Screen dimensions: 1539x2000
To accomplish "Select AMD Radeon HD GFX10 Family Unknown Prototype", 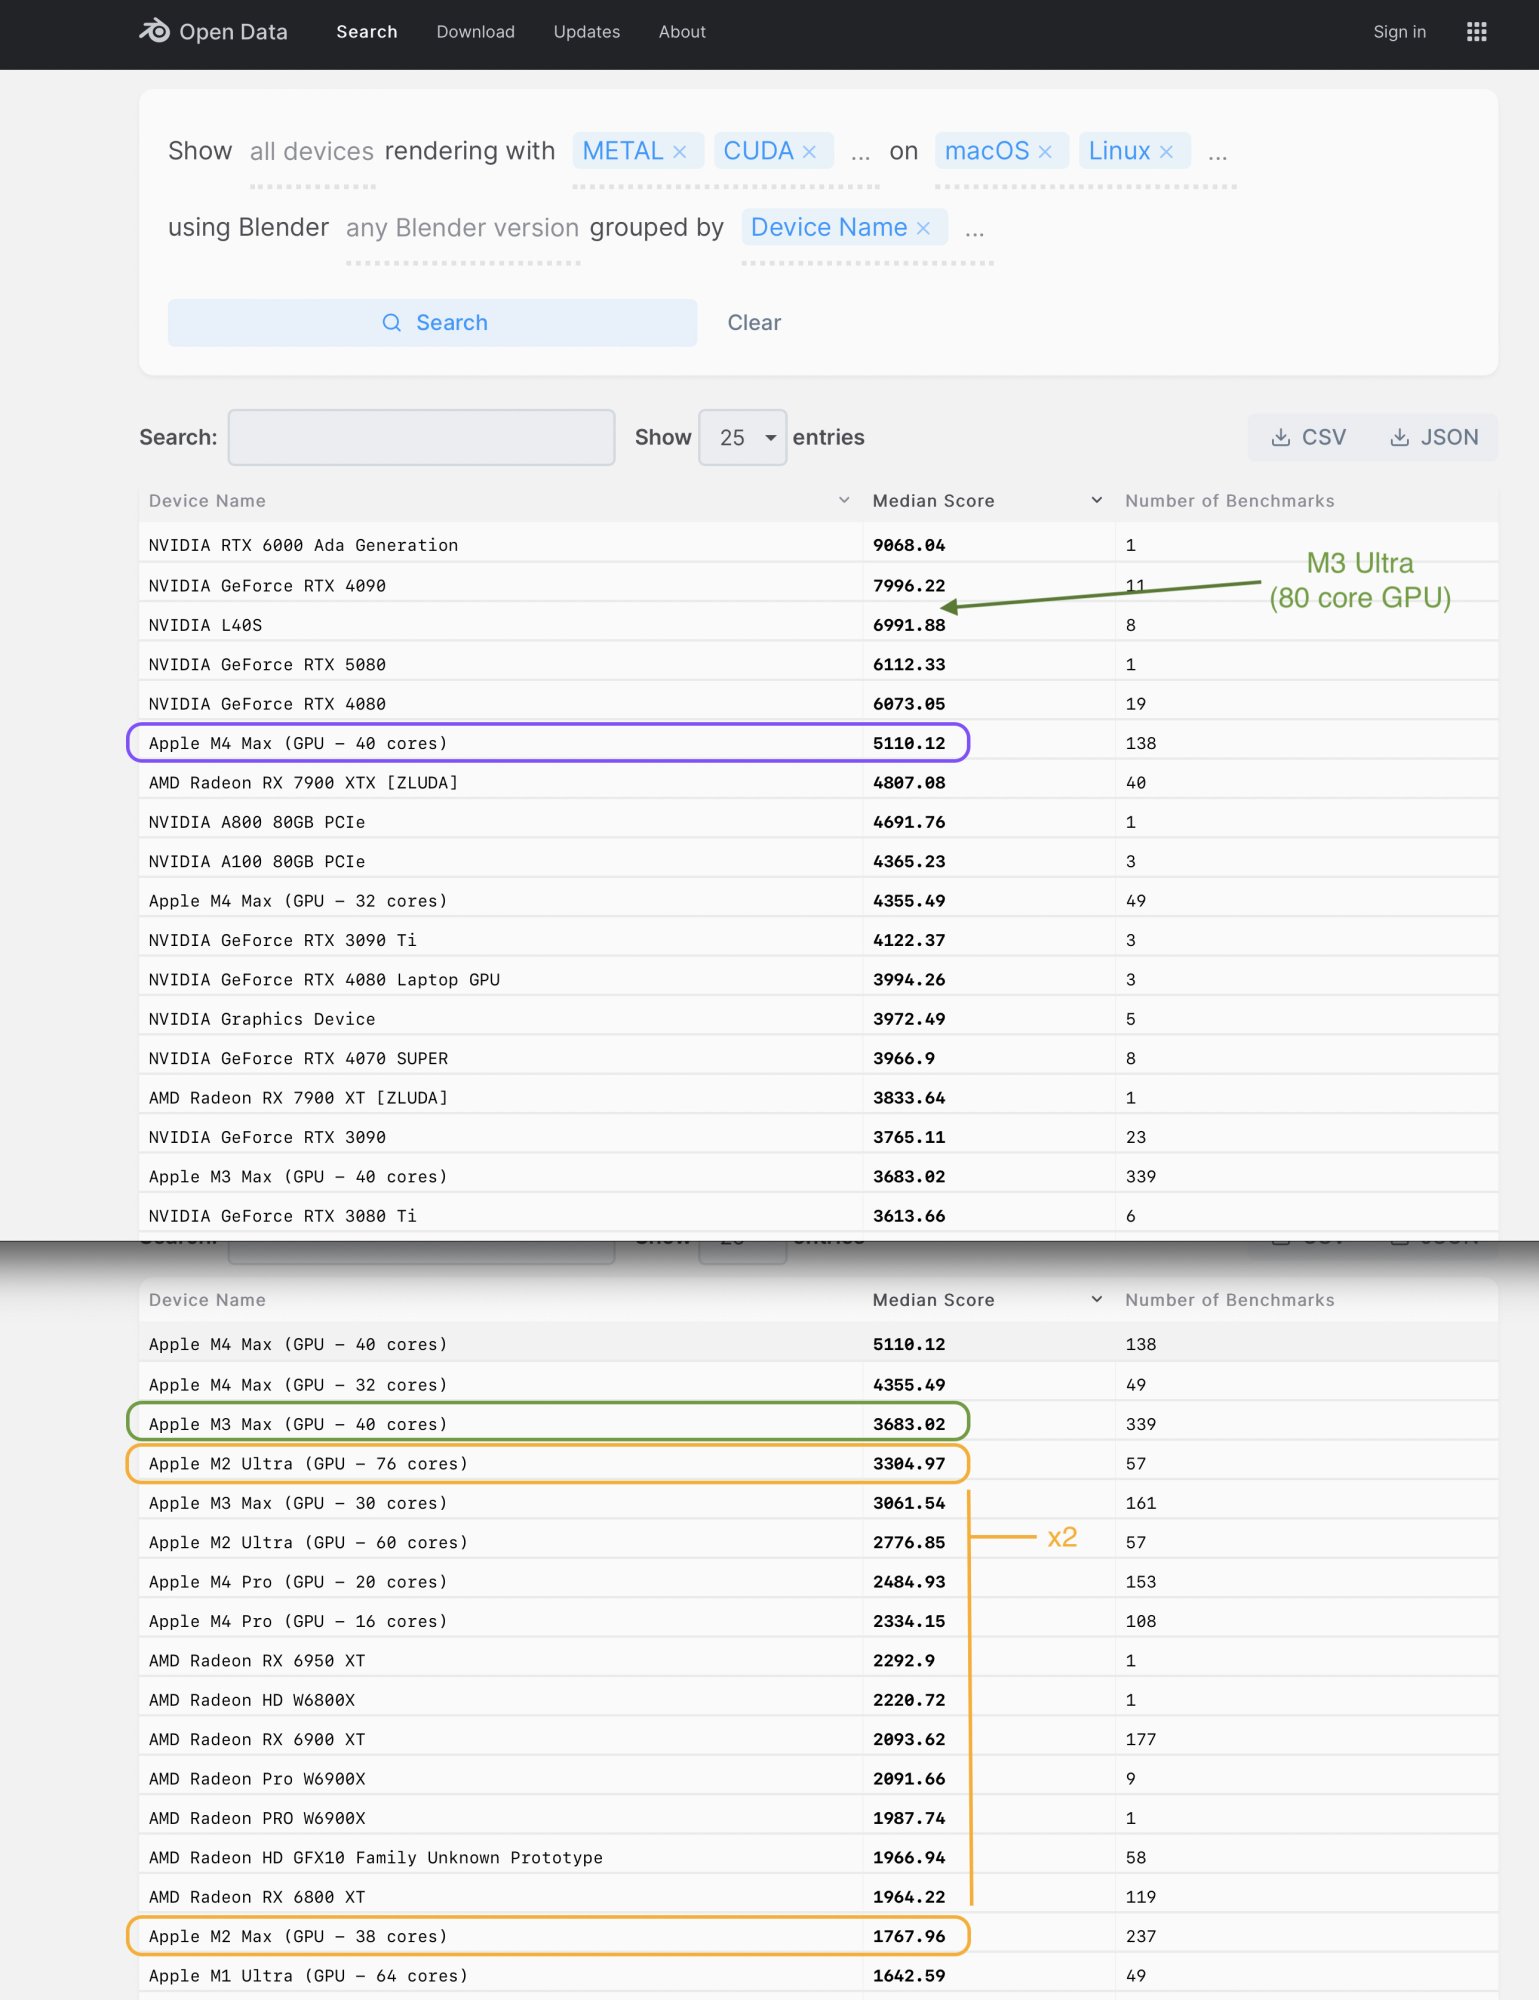I will 376,1858.
